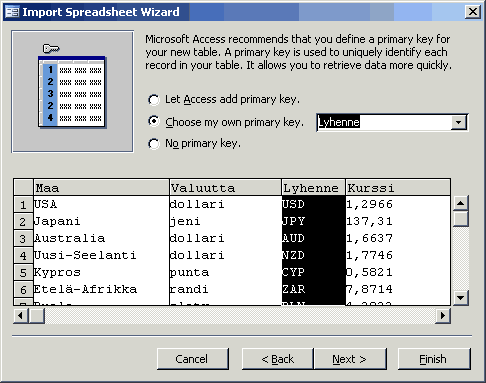Click the 1,7746 rate cell
Screen dimensions: 486x383
tap(398, 255)
